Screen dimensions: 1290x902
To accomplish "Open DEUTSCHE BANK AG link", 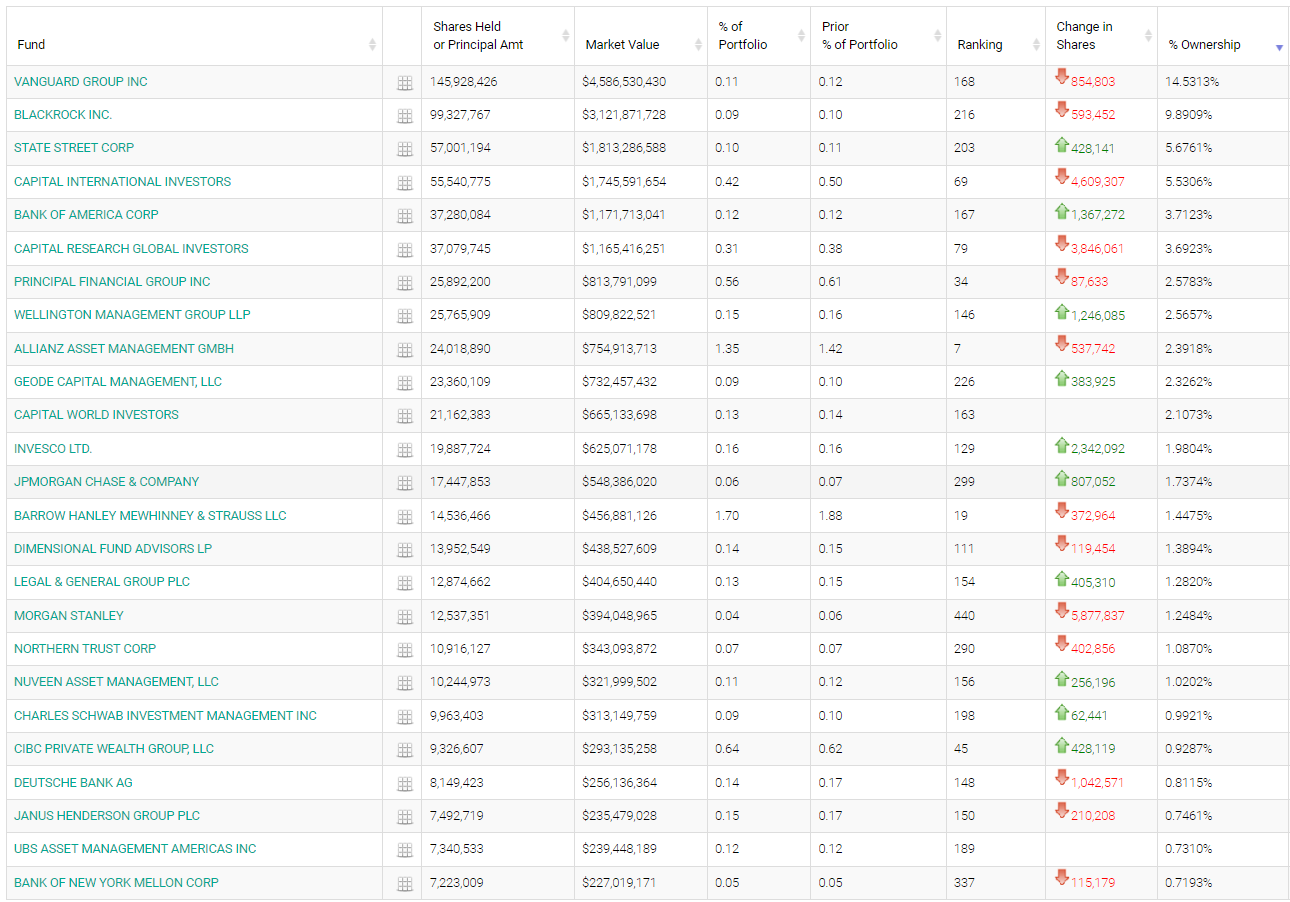I will 73,783.
